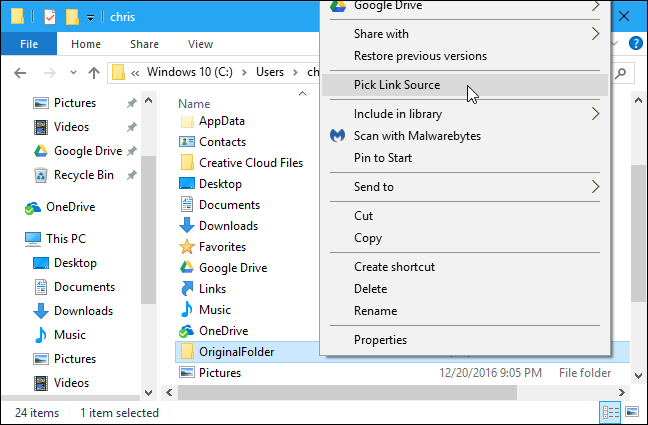Open the View ribbon tab
648x425 pixels.
click(200, 44)
